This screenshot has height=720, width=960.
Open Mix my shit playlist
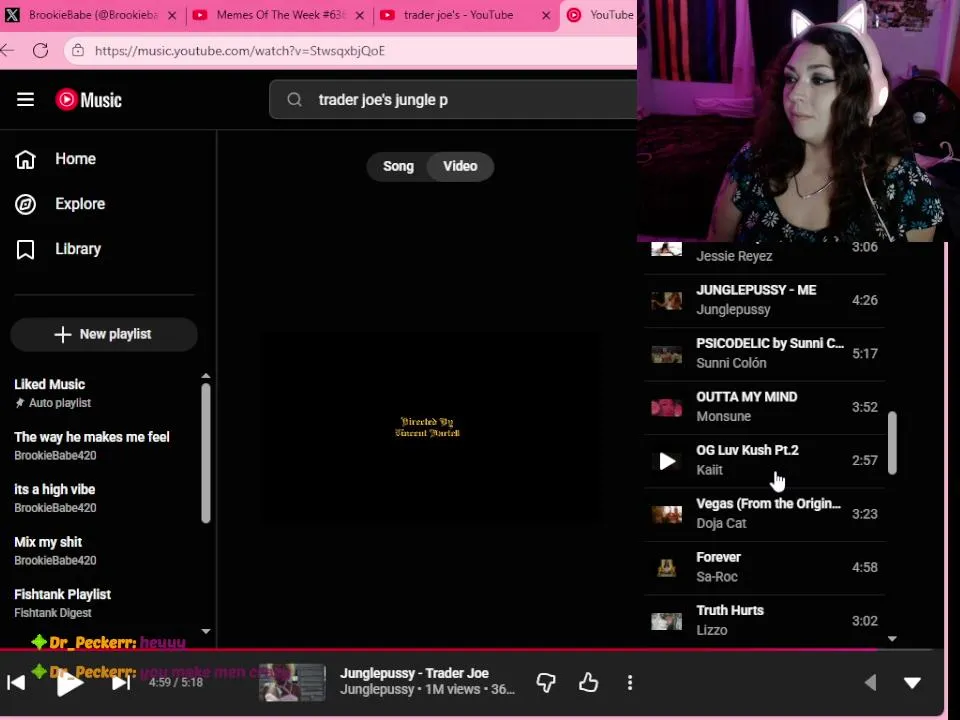pyautogui.click(x=104, y=551)
